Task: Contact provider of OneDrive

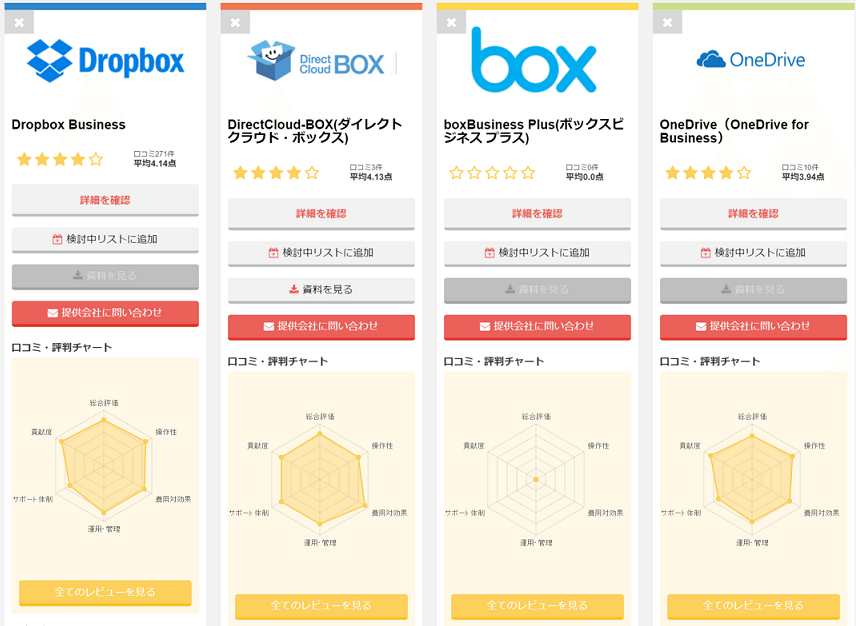Action: pos(753,327)
